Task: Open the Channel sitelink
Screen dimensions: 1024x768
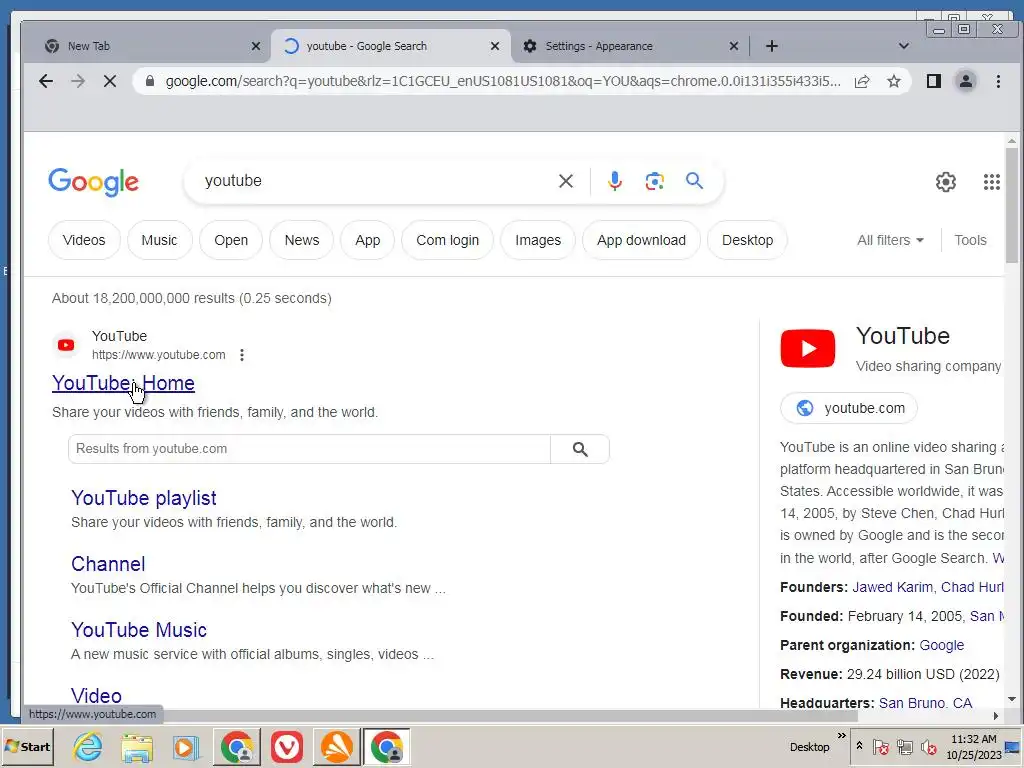Action: click(x=108, y=564)
